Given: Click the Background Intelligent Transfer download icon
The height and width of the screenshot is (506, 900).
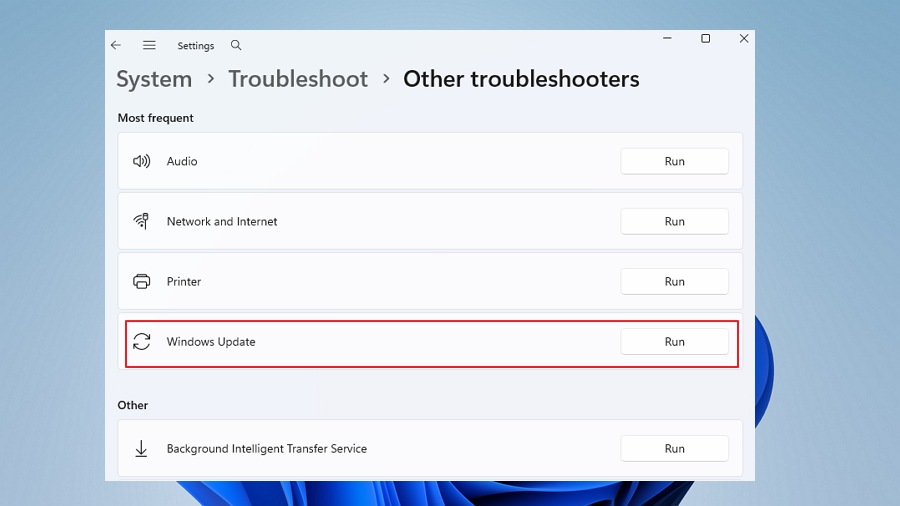Looking at the screenshot, I should coord(141,449).
